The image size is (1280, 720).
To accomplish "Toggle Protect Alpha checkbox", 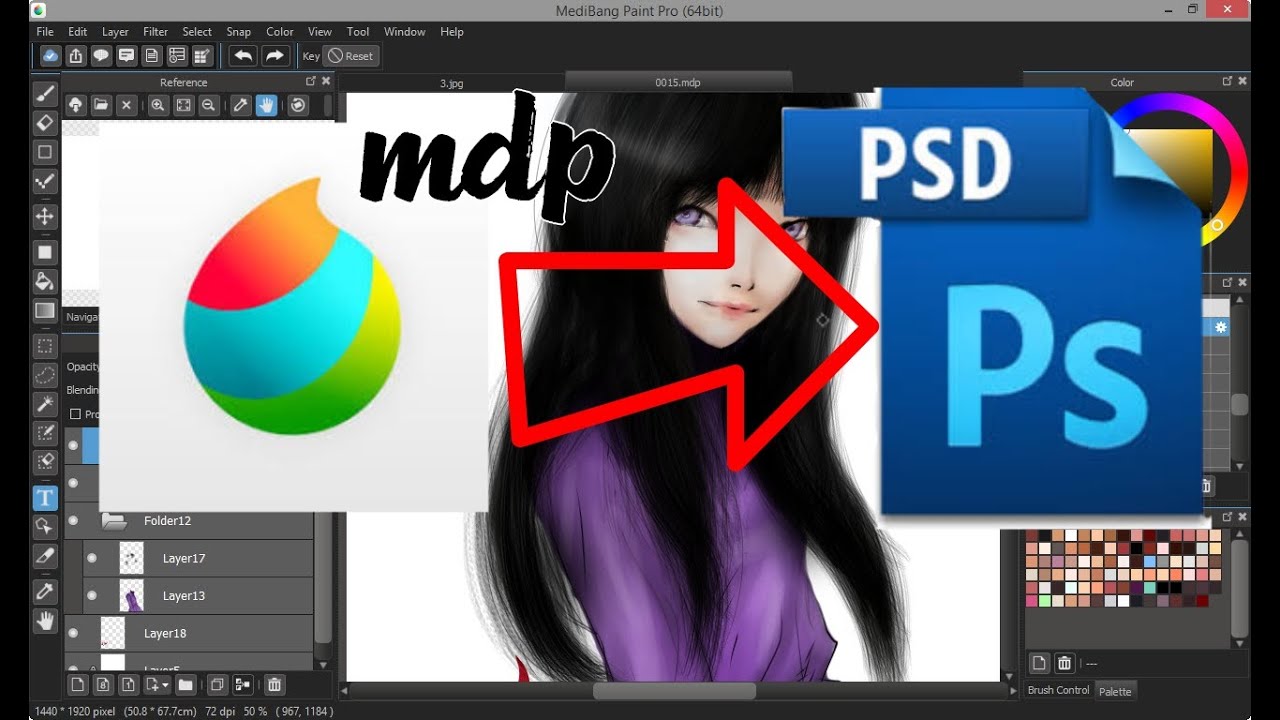I will [75, 414].
